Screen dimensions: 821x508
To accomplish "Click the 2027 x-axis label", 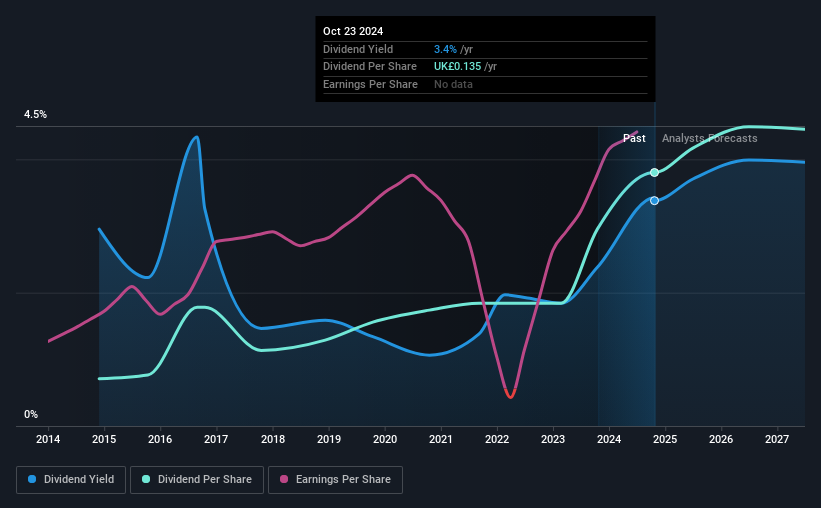I will pos(777,439).
